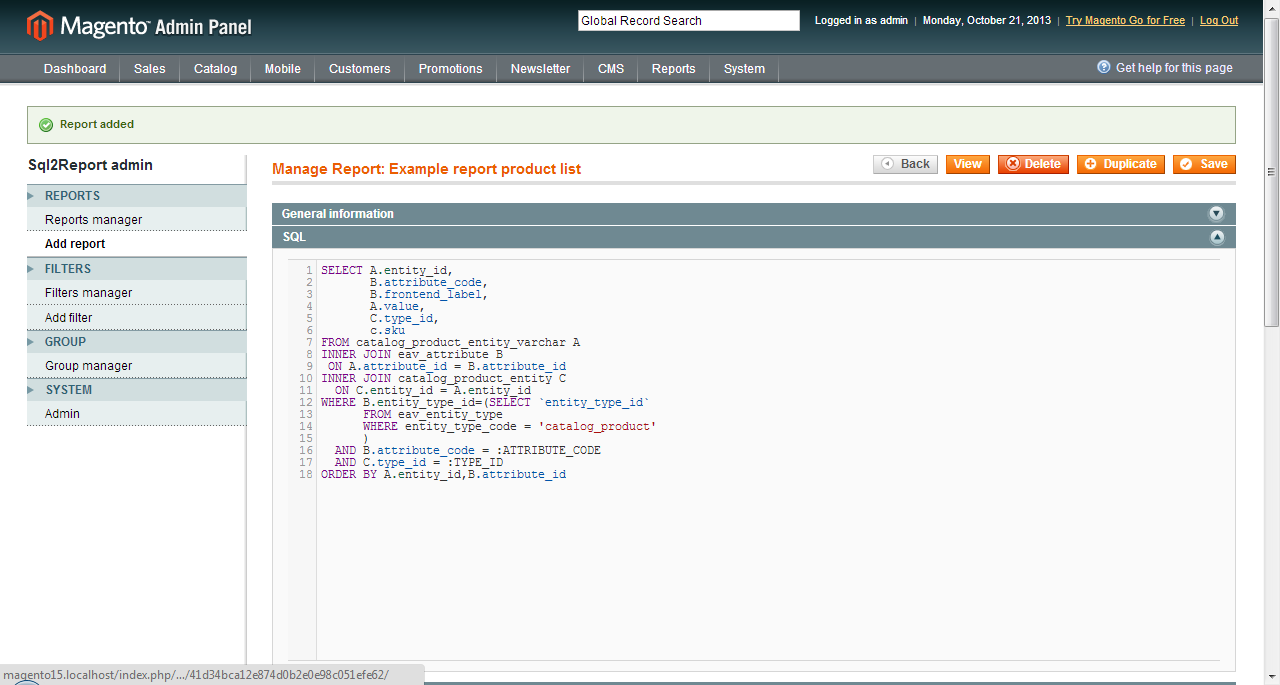Collapse the SQL section arrow
This screenshot has height=685, width=1280.
pyautogui.click(x=1217, y=238)
